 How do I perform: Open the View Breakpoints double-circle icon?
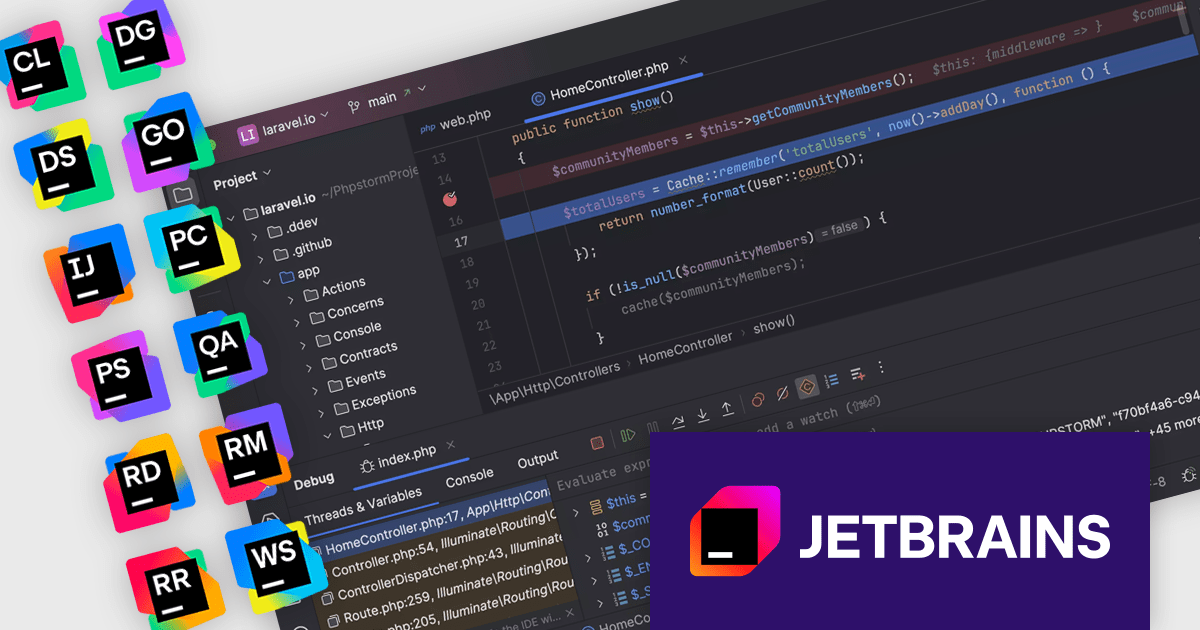pos(759,398)
